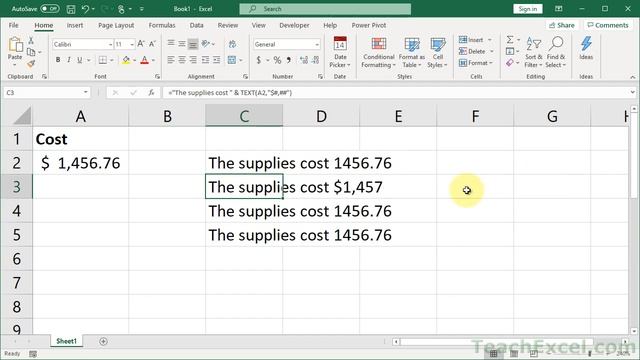Image resolution: width=640 pixels, height=360 pixels.
Task: Click the Wrap Text icon
Action: pyautogui.click(x=232, y=44)
